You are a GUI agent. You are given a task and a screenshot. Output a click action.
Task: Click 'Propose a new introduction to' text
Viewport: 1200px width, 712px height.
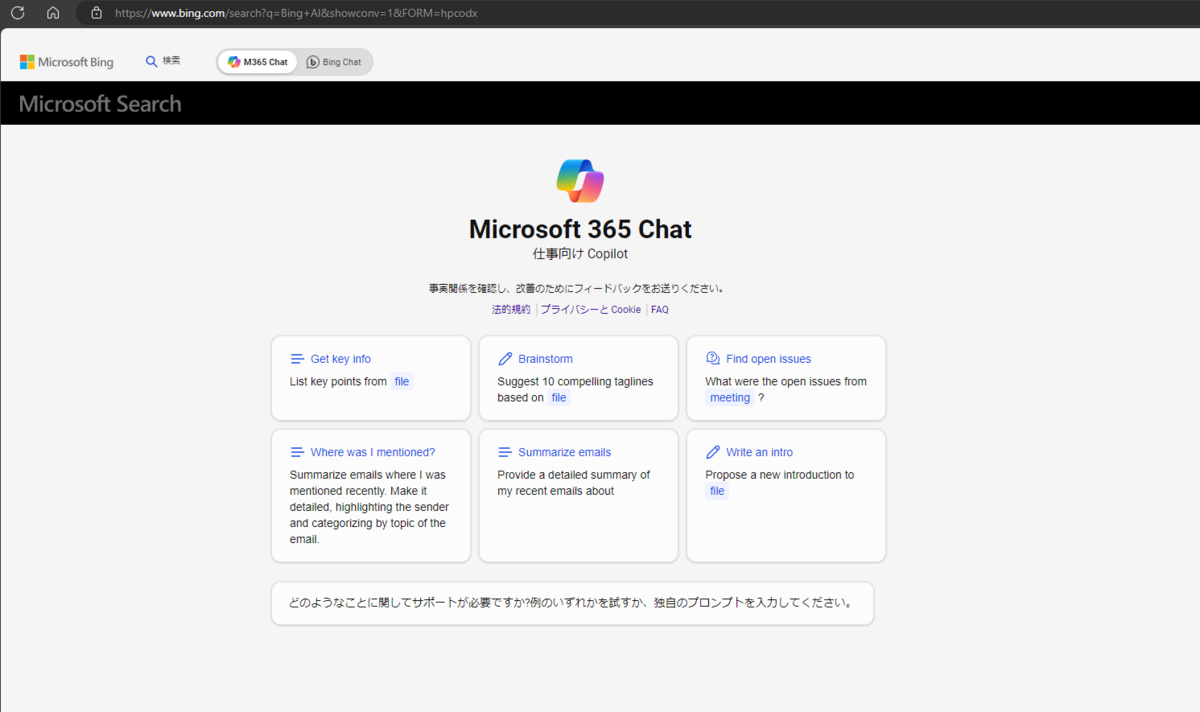click(x=780, y=475)
